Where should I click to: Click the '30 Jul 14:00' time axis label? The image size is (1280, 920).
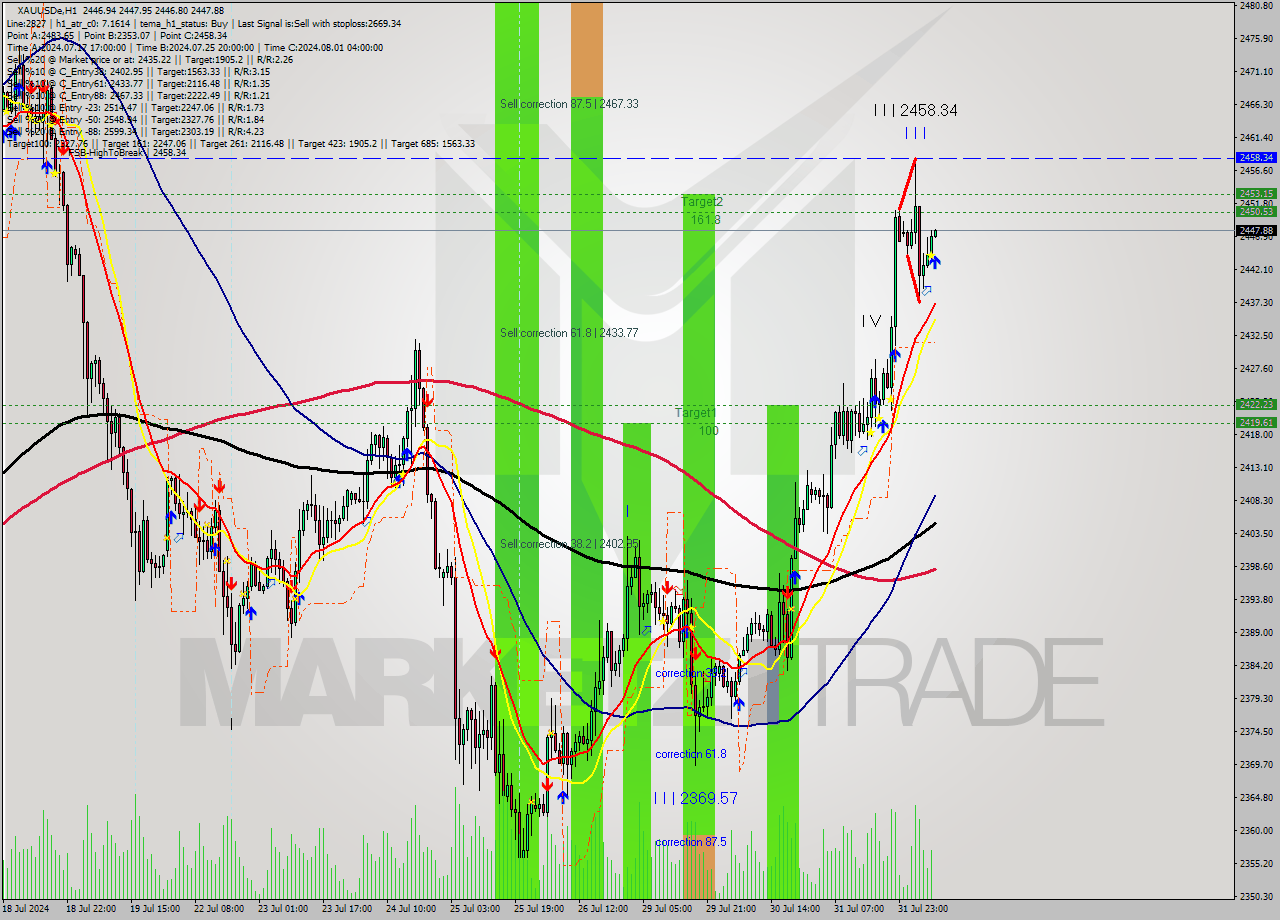click(794, 909)
